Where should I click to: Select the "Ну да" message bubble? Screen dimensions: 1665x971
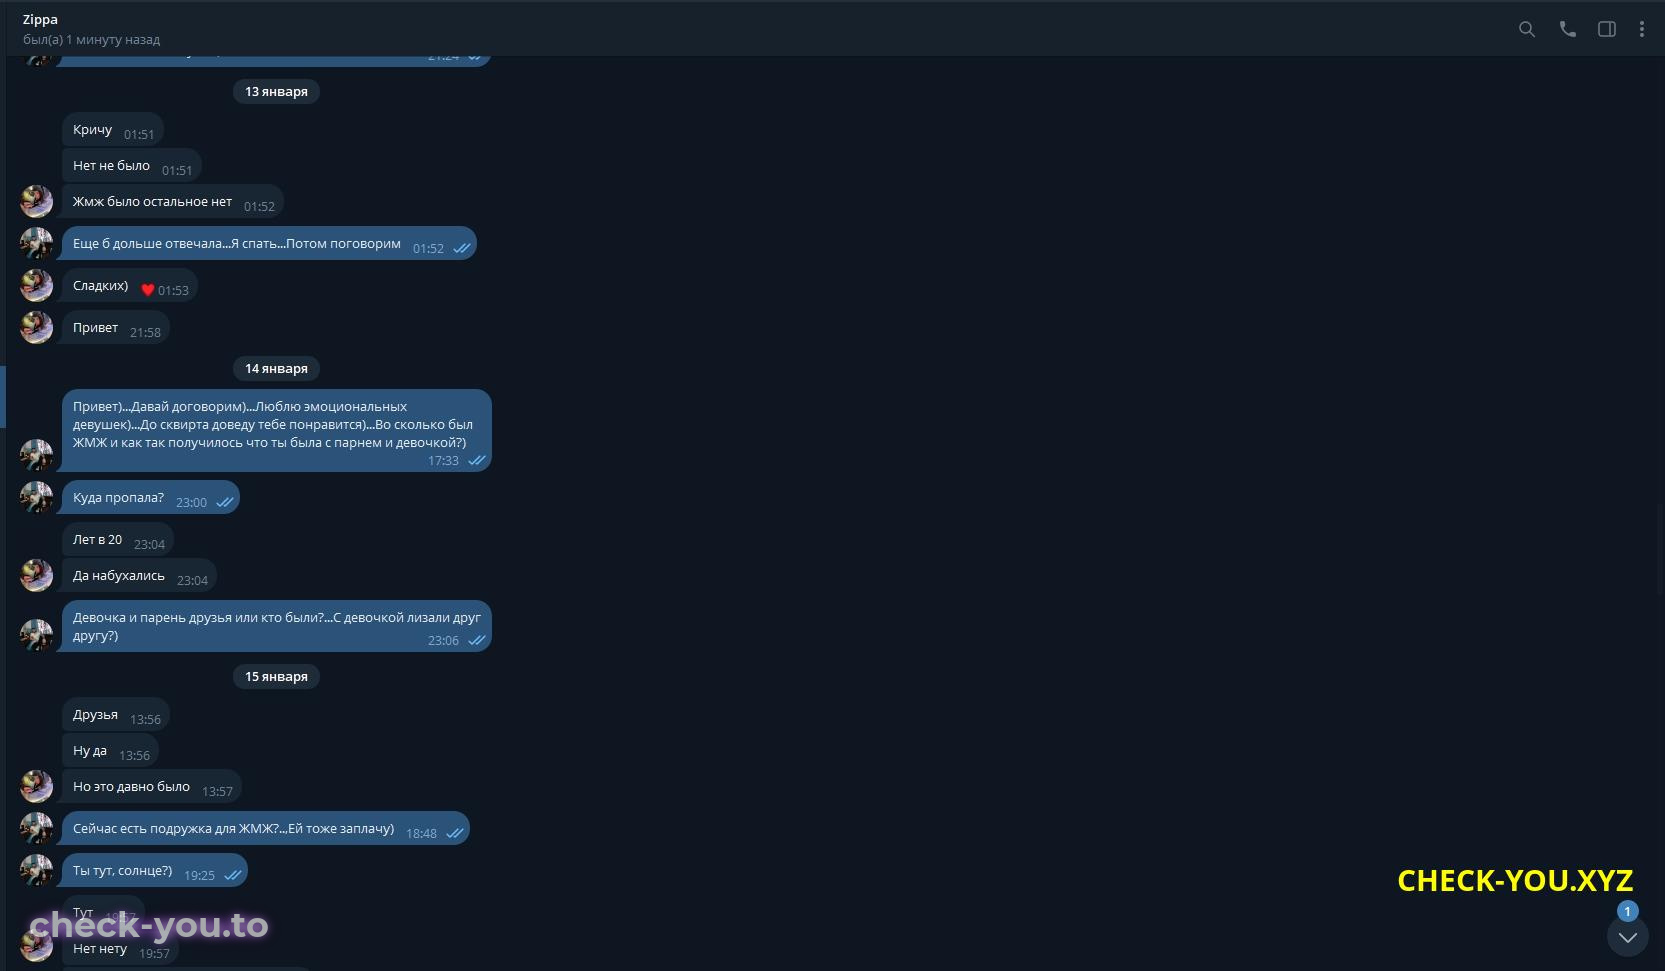(110, 751)
